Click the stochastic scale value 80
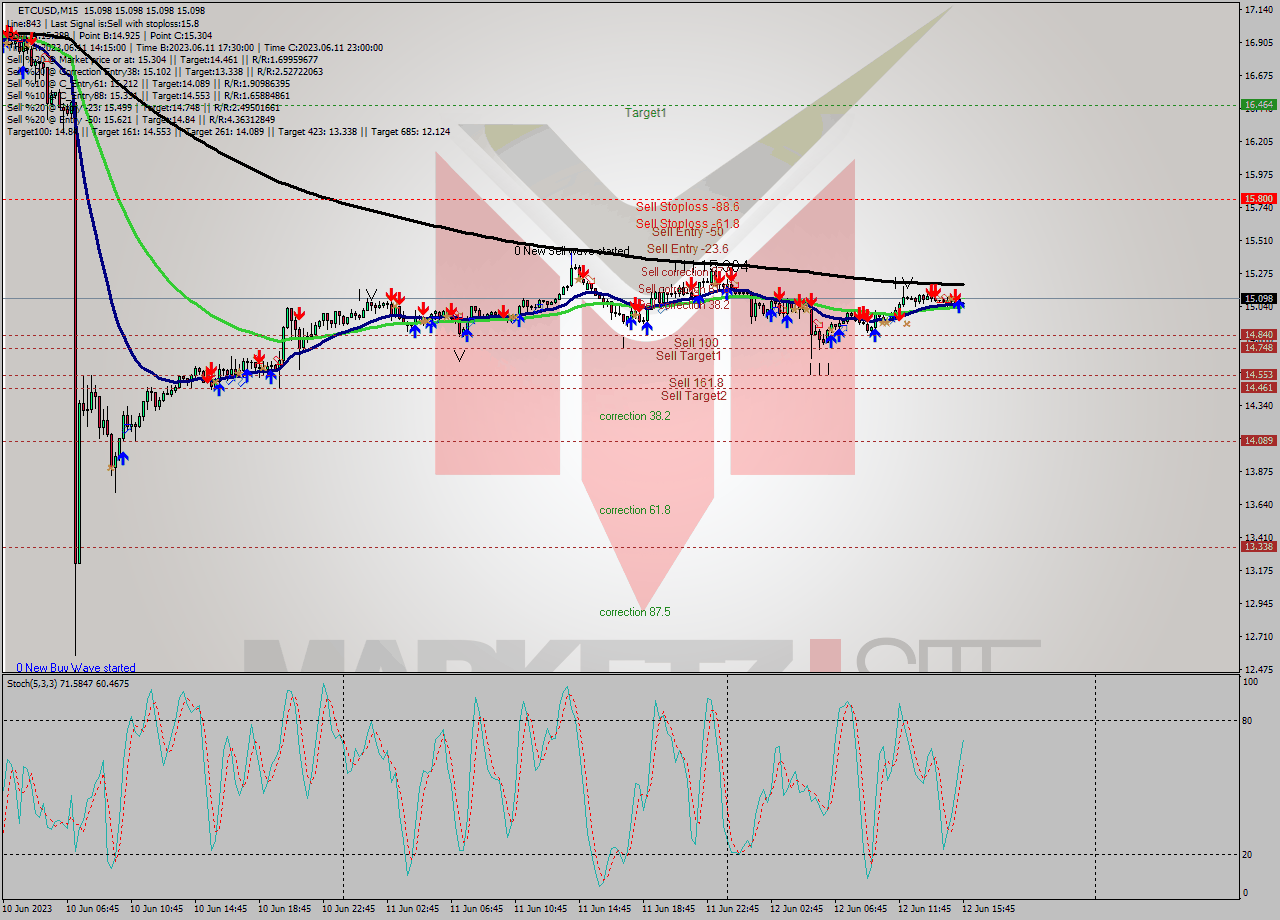The height and width of the screenshot is (920, 1280). [x=1248, y=720]
